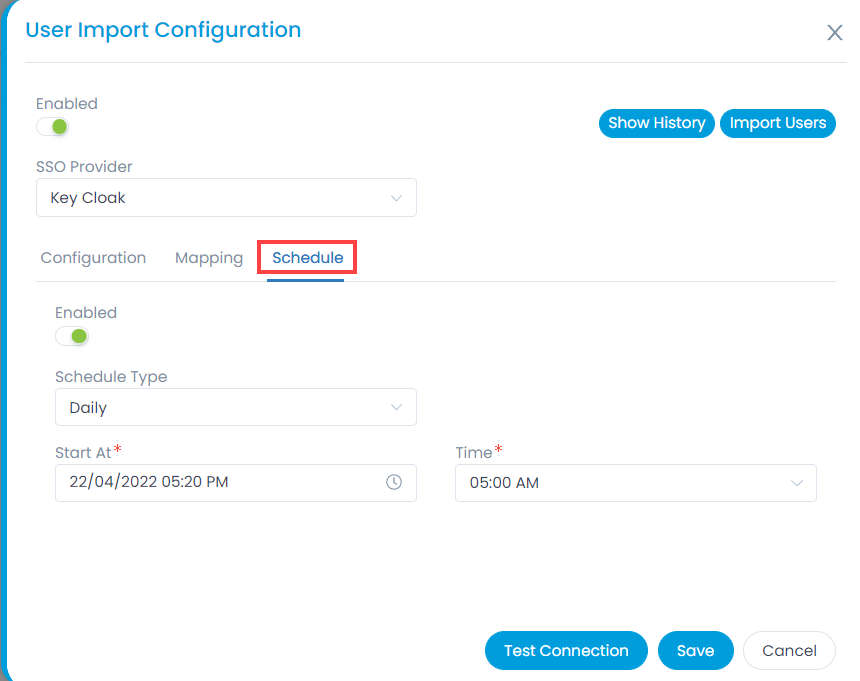860x681 pixels.
Task: Click the Import Users button
Action: pos(778,123)
